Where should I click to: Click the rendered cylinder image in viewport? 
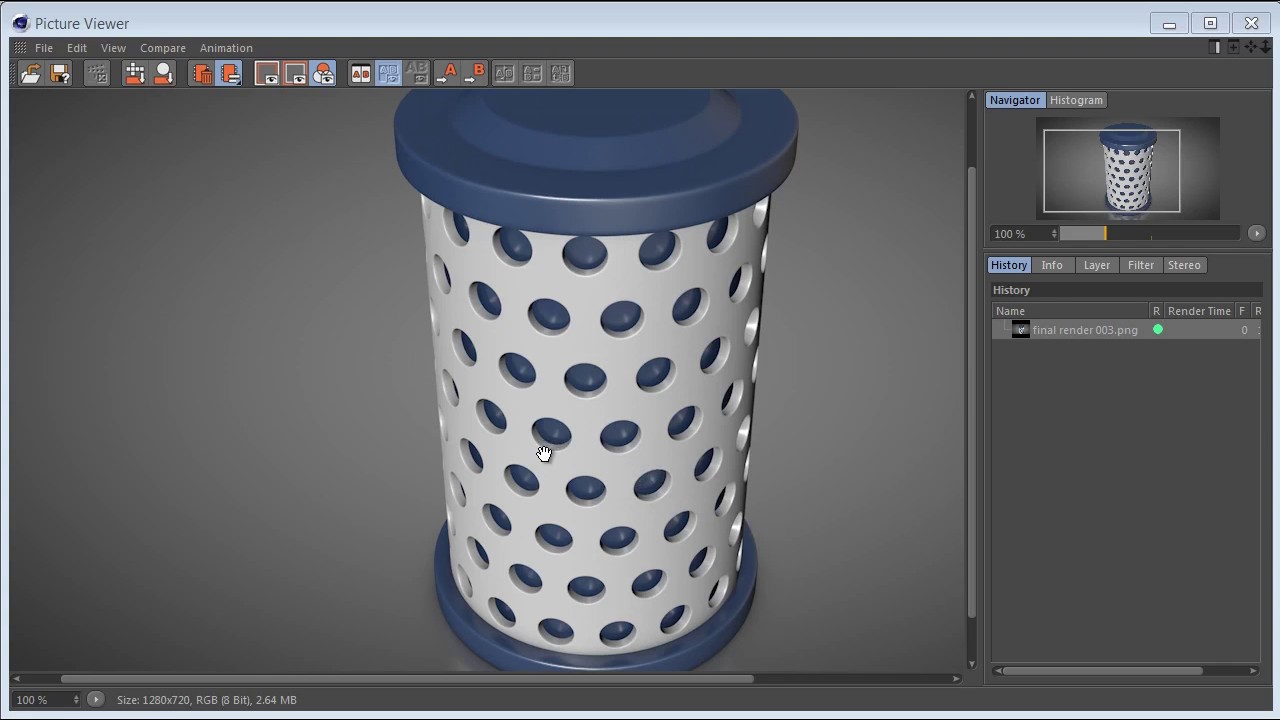596,380
